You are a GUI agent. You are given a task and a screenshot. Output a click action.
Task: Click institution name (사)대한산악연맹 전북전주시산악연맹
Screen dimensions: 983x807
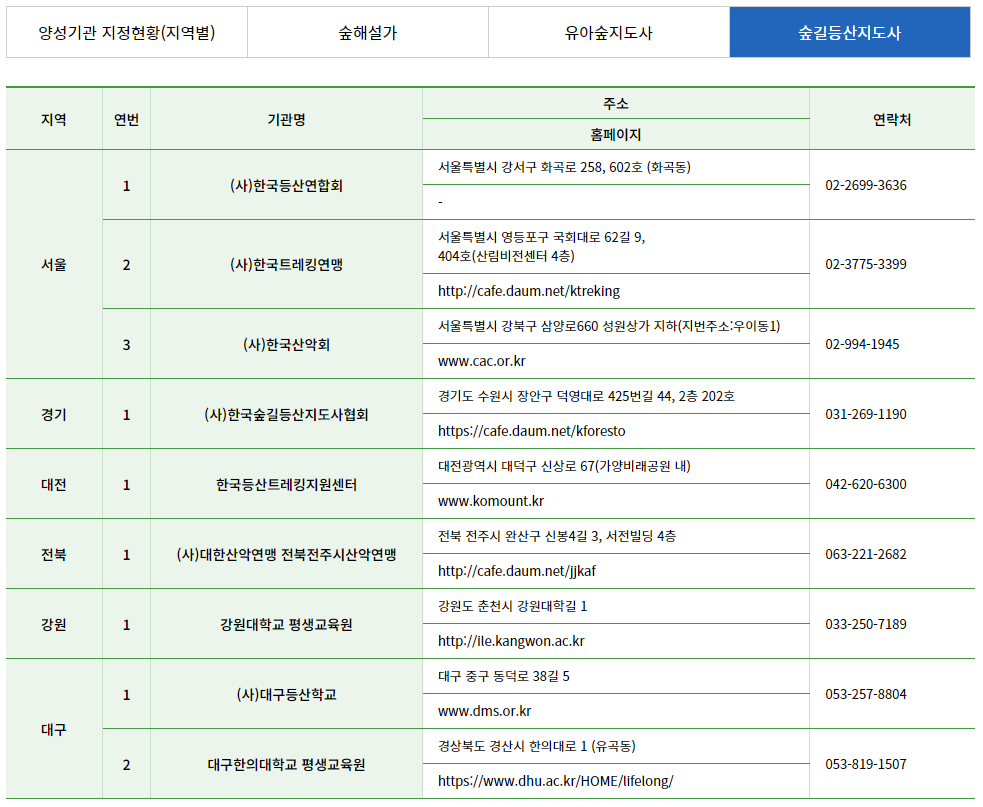286,555
